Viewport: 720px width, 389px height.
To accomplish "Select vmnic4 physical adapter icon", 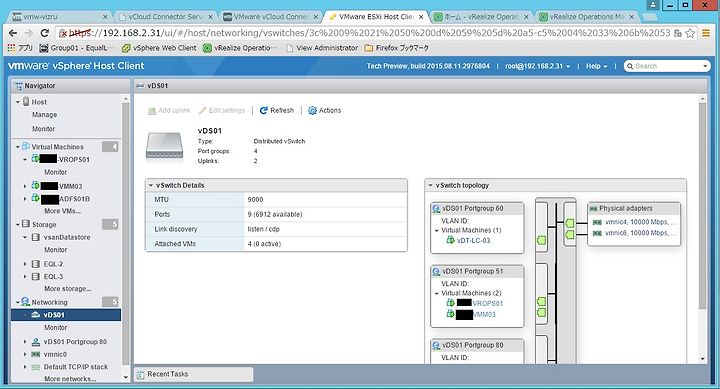I will pos(597,222).
